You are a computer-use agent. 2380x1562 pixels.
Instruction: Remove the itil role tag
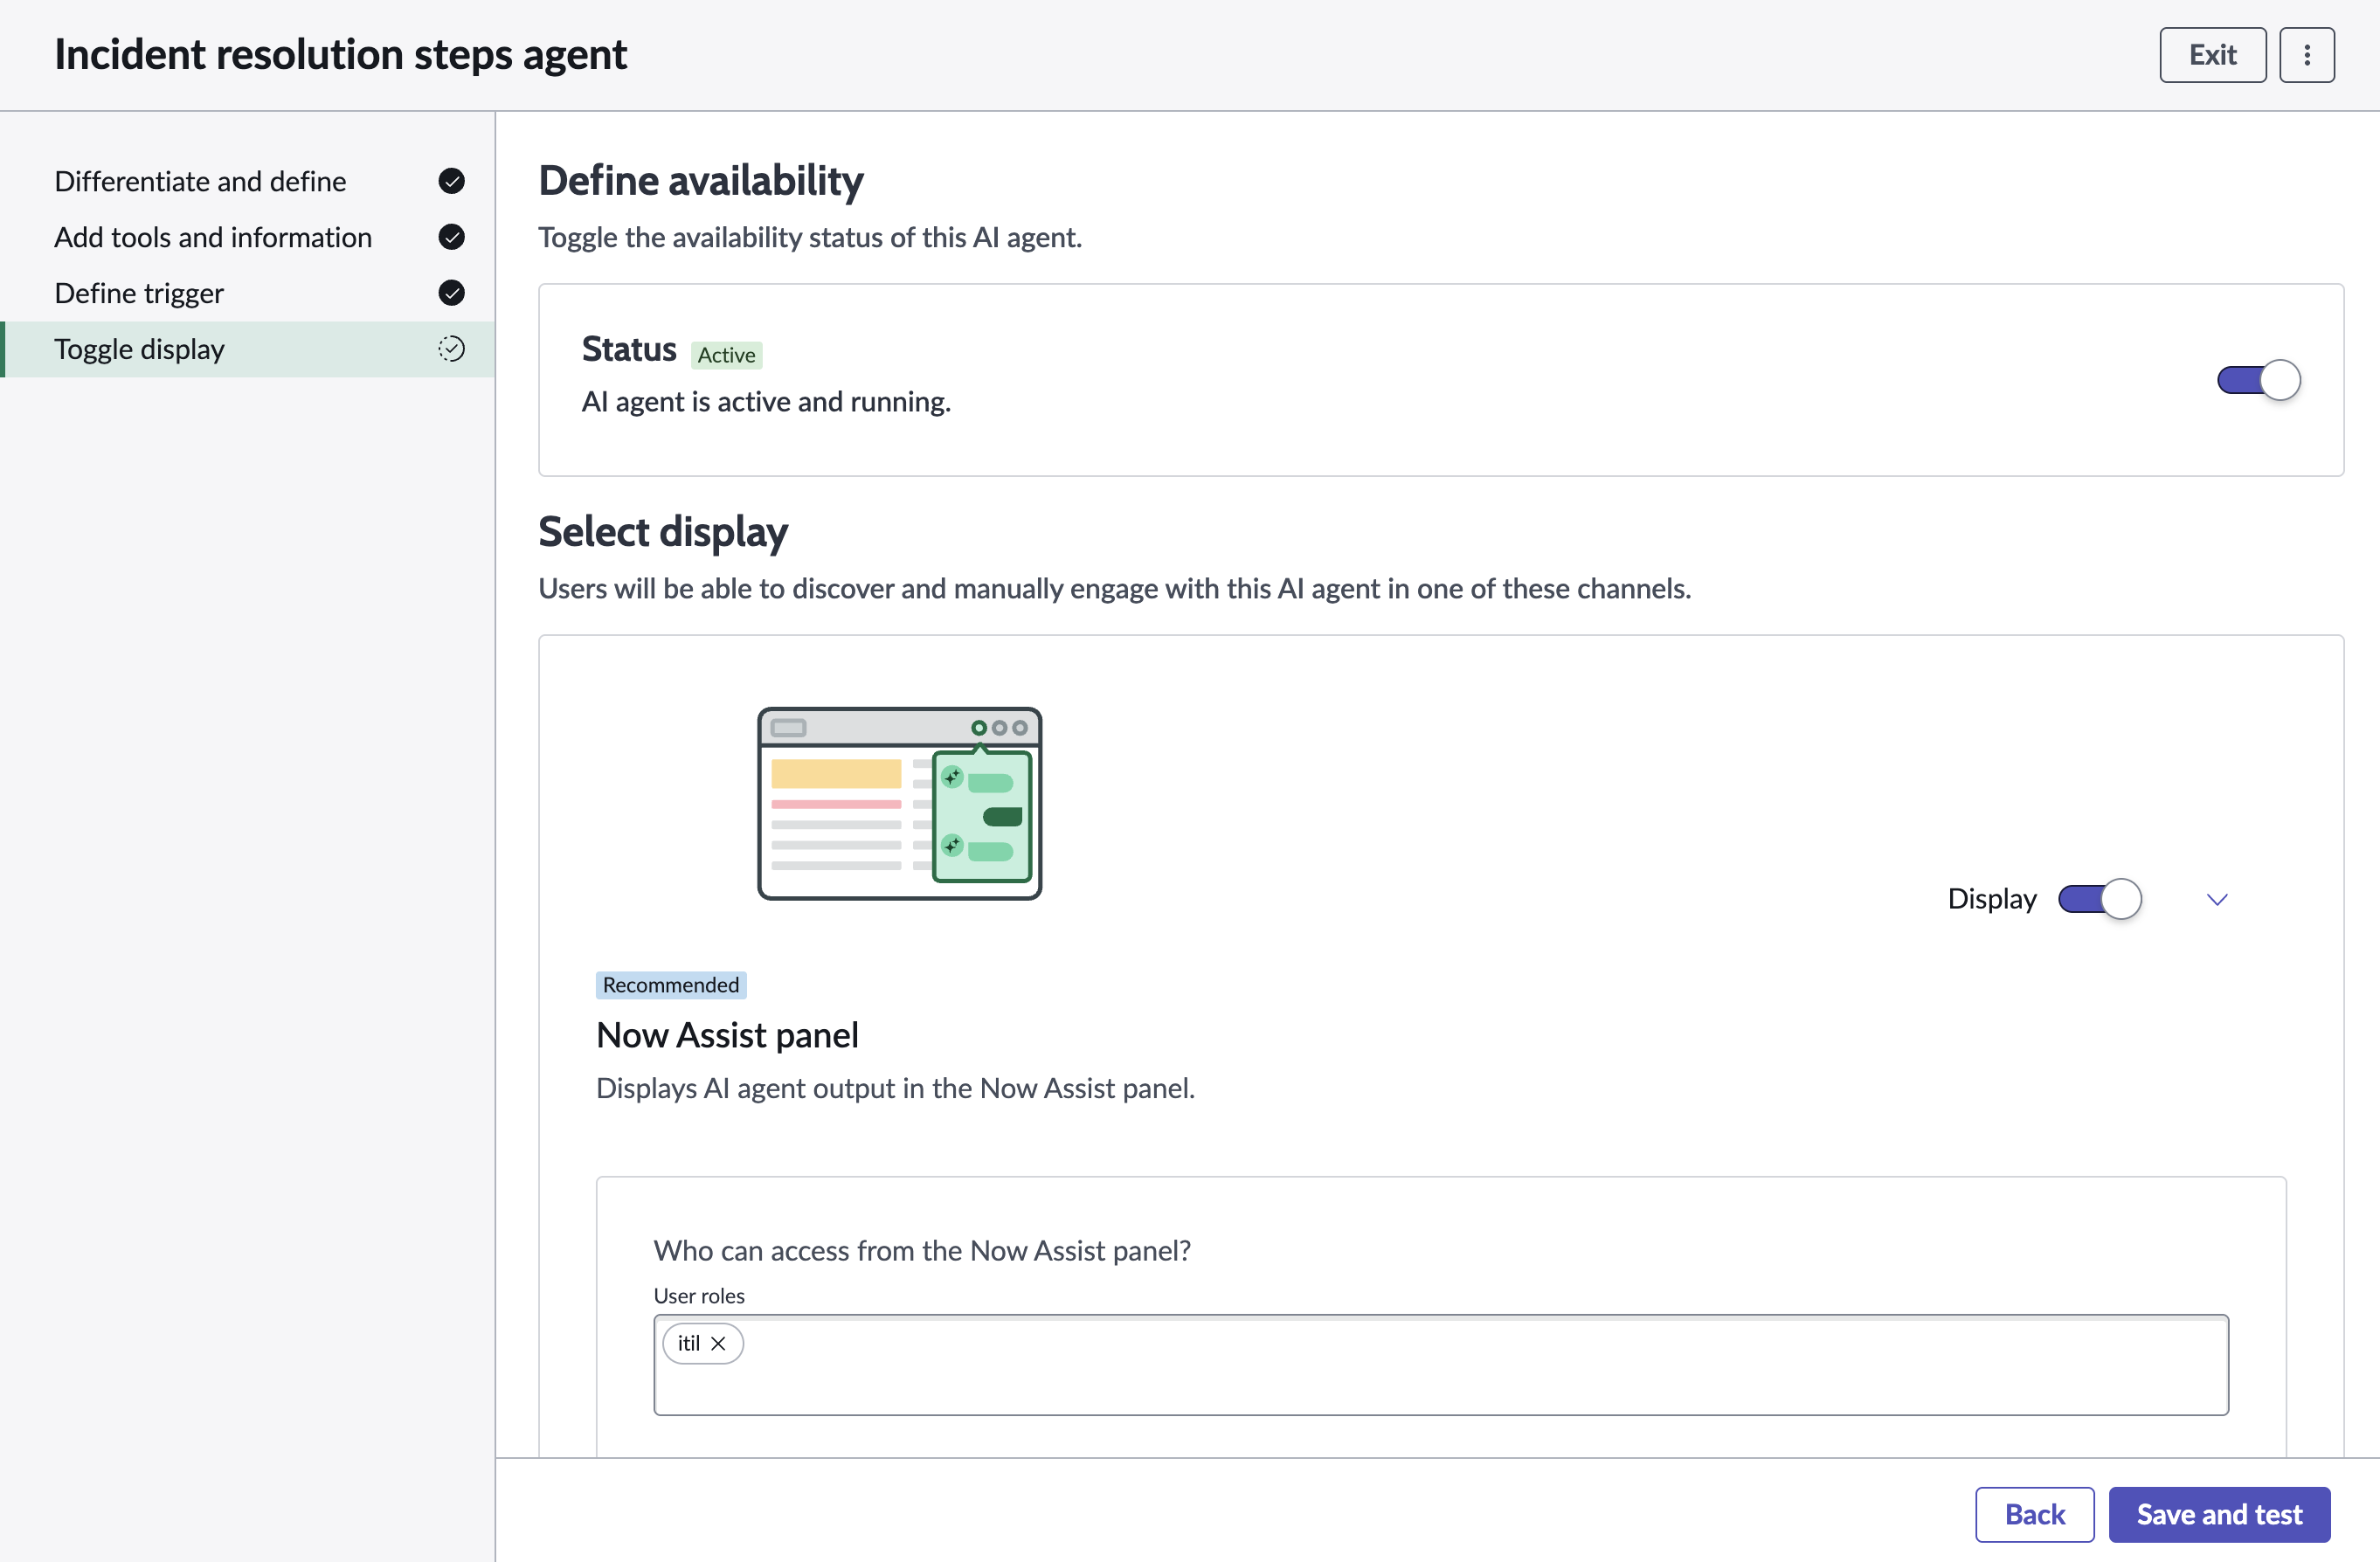coord(718,1343)
